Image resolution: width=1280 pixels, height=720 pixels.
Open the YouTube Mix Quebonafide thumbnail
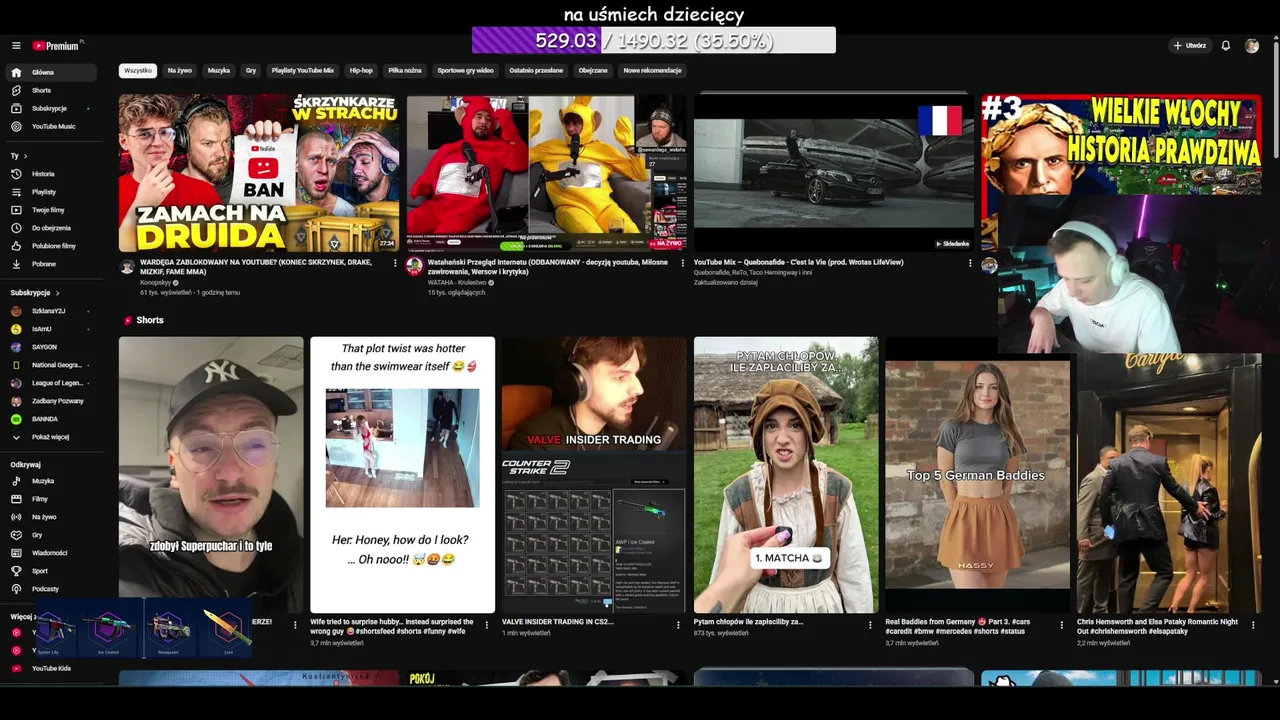click(834, 173)
